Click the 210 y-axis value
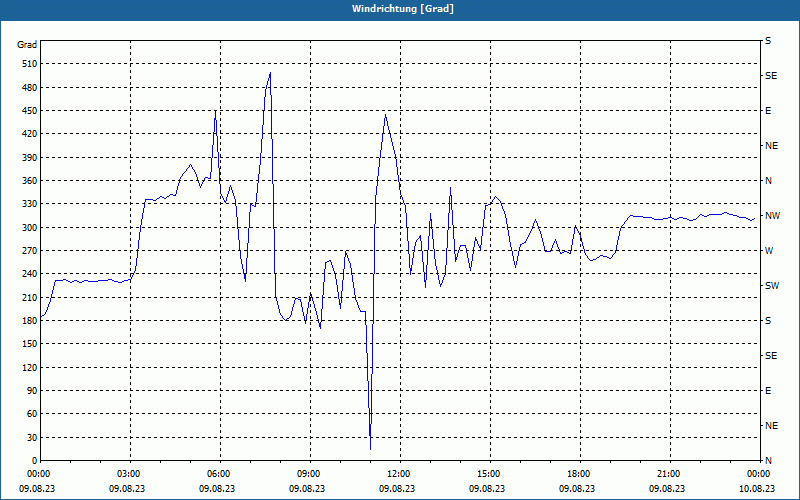The width and height of the screenshot is (800, 500). tap(30, 297)
